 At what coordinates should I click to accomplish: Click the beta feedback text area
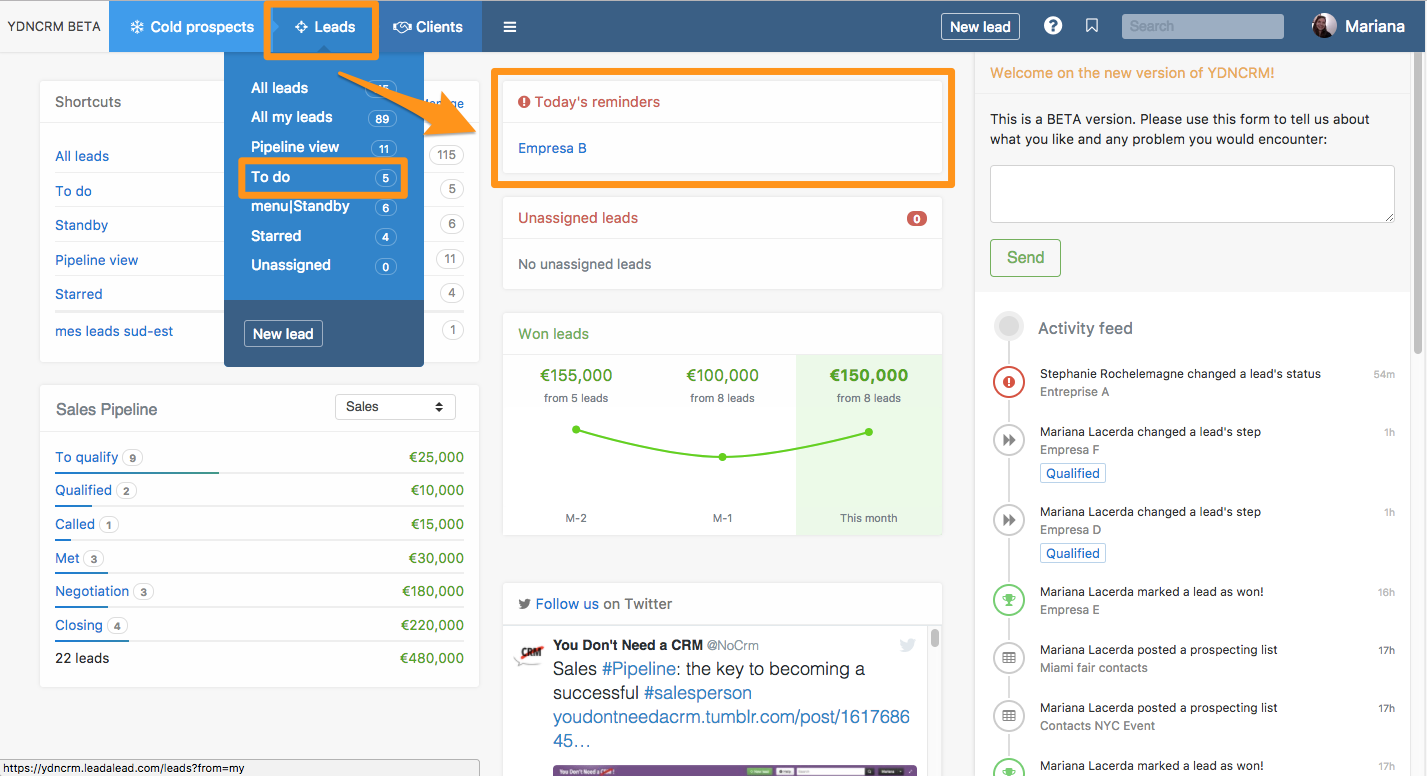click(1191, 193)
